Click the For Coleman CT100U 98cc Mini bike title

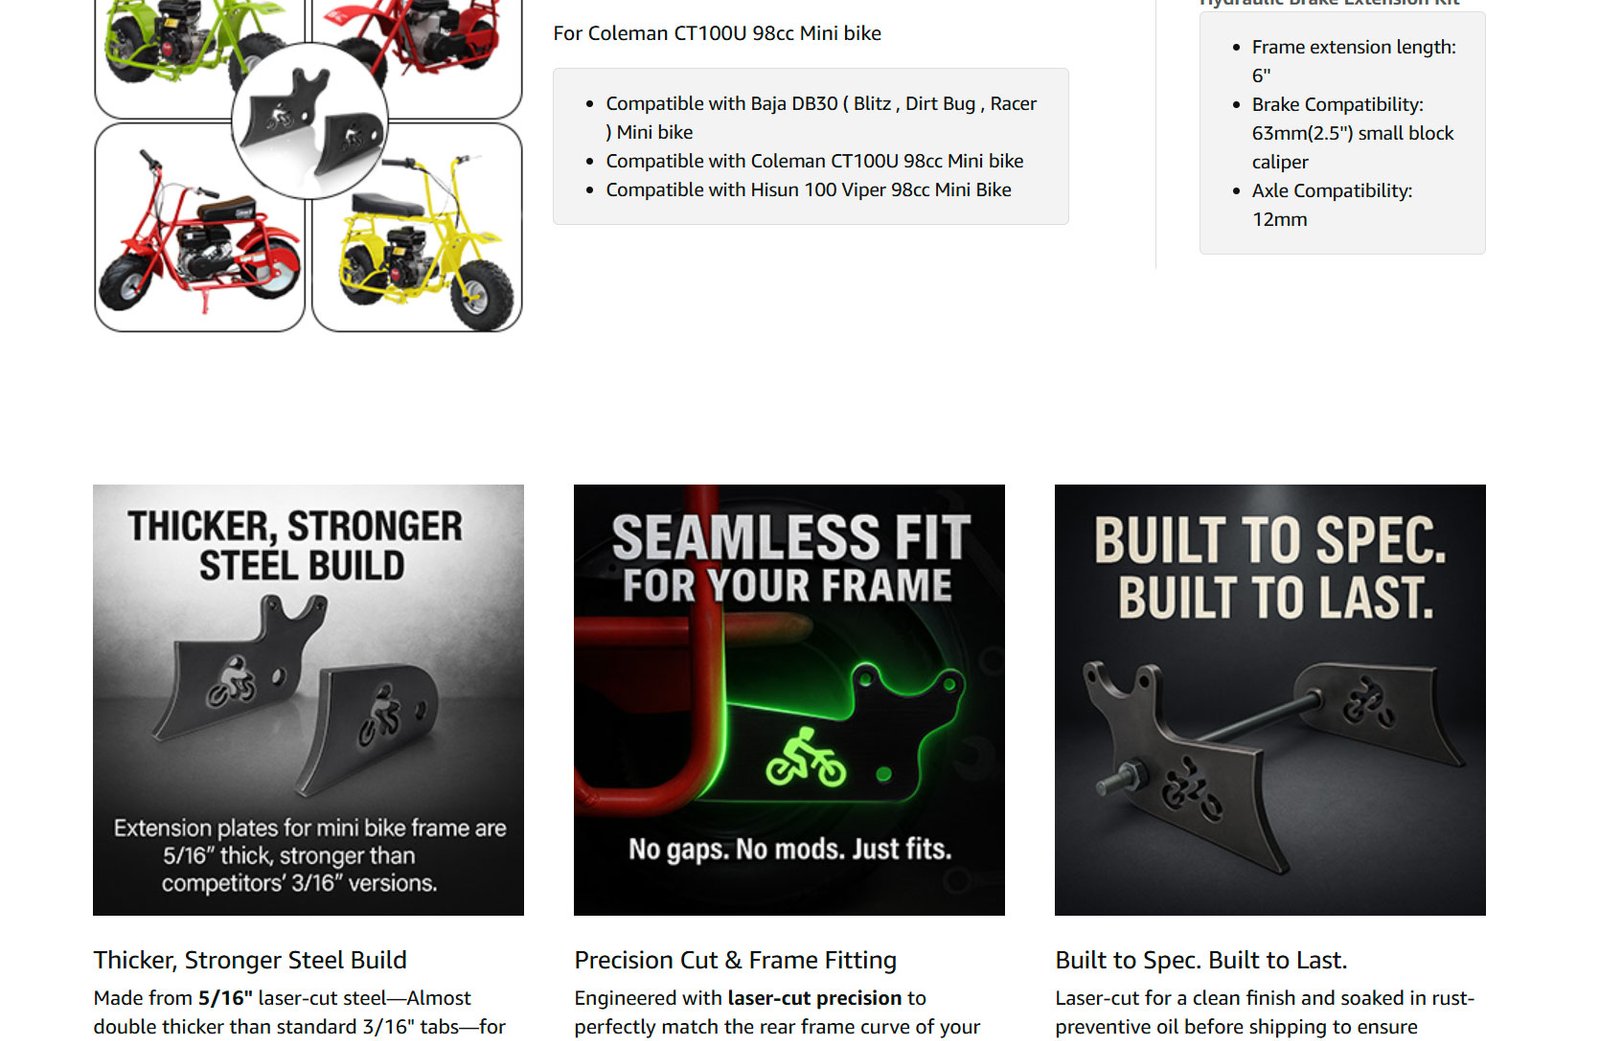pos(717,33)
